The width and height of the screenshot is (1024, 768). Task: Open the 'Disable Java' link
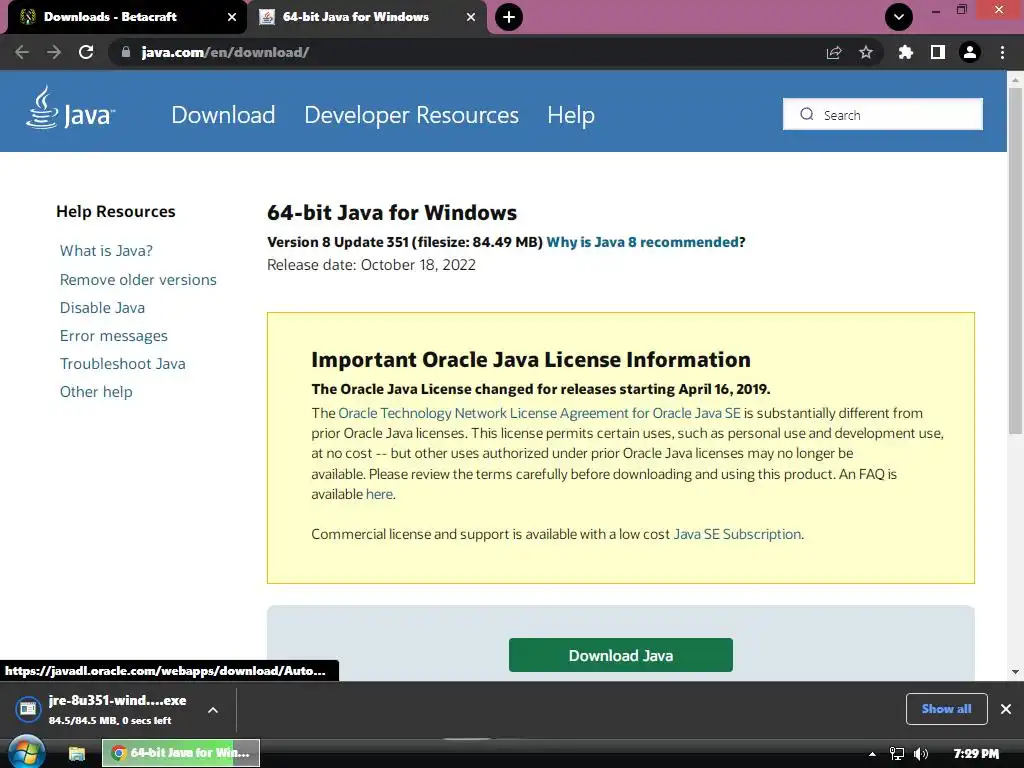click(103, 308)
